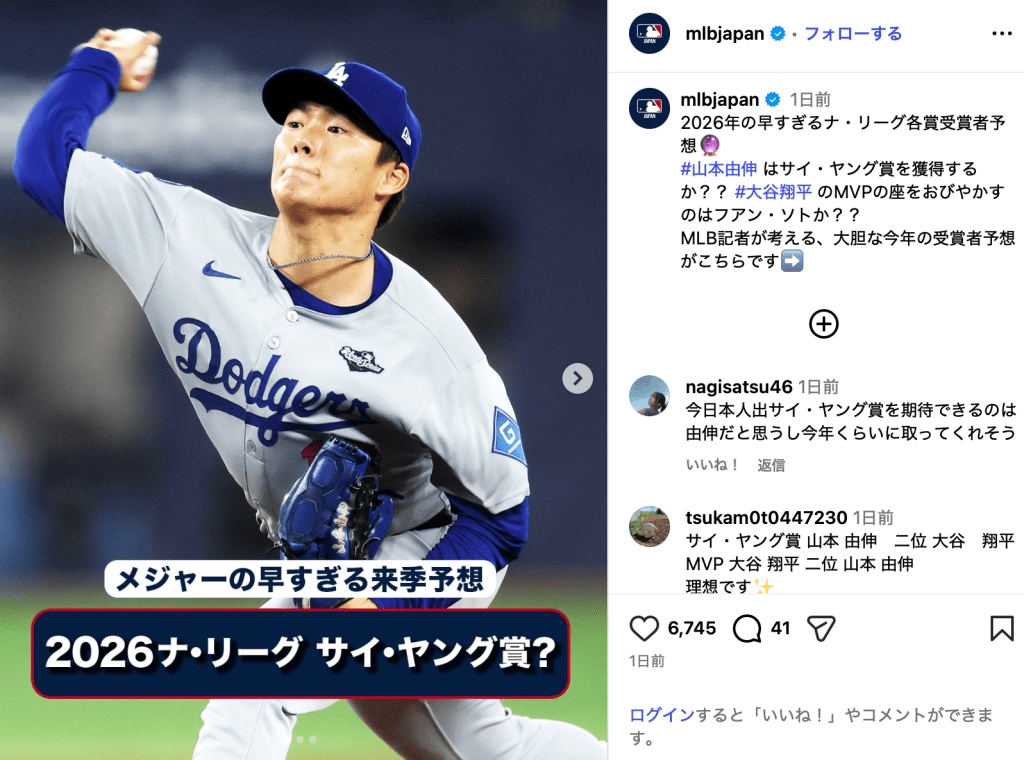
Task: Load more comments with the plus circle
Action: [x=824, y=324]
